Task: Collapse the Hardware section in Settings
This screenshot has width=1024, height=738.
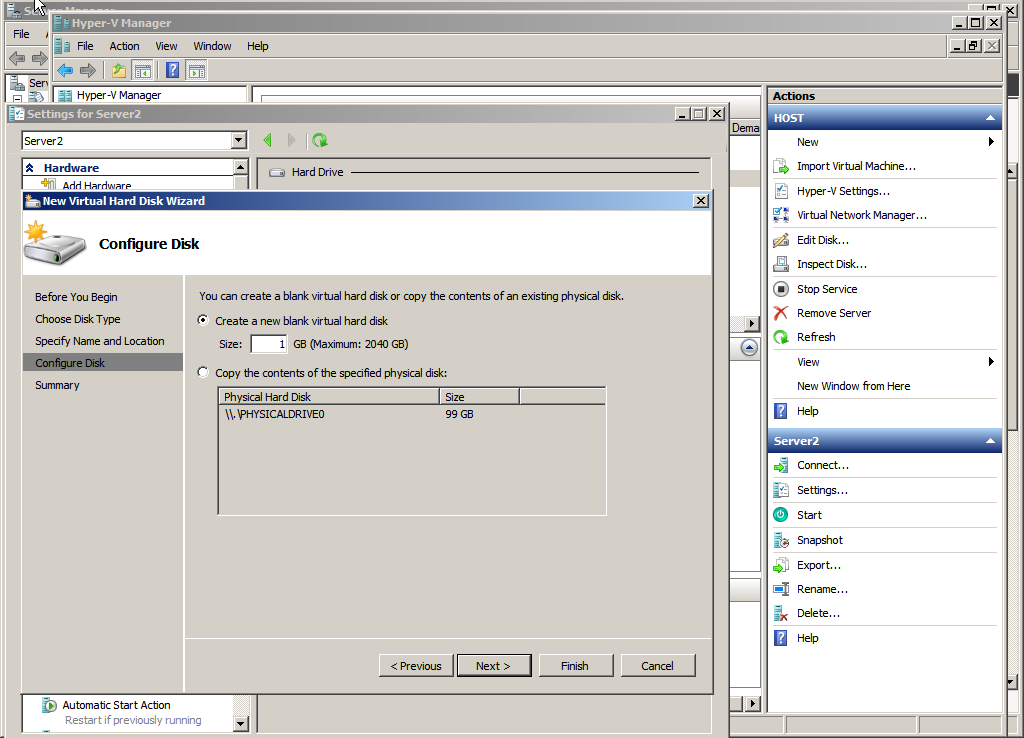Action: 29,168
